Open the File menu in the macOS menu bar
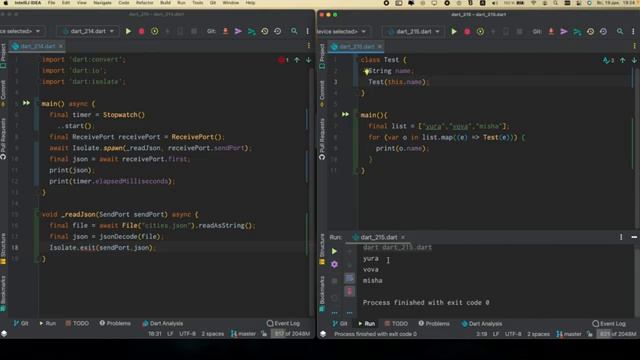The width and height of the screenshot is (640, 360). [51, 3]
